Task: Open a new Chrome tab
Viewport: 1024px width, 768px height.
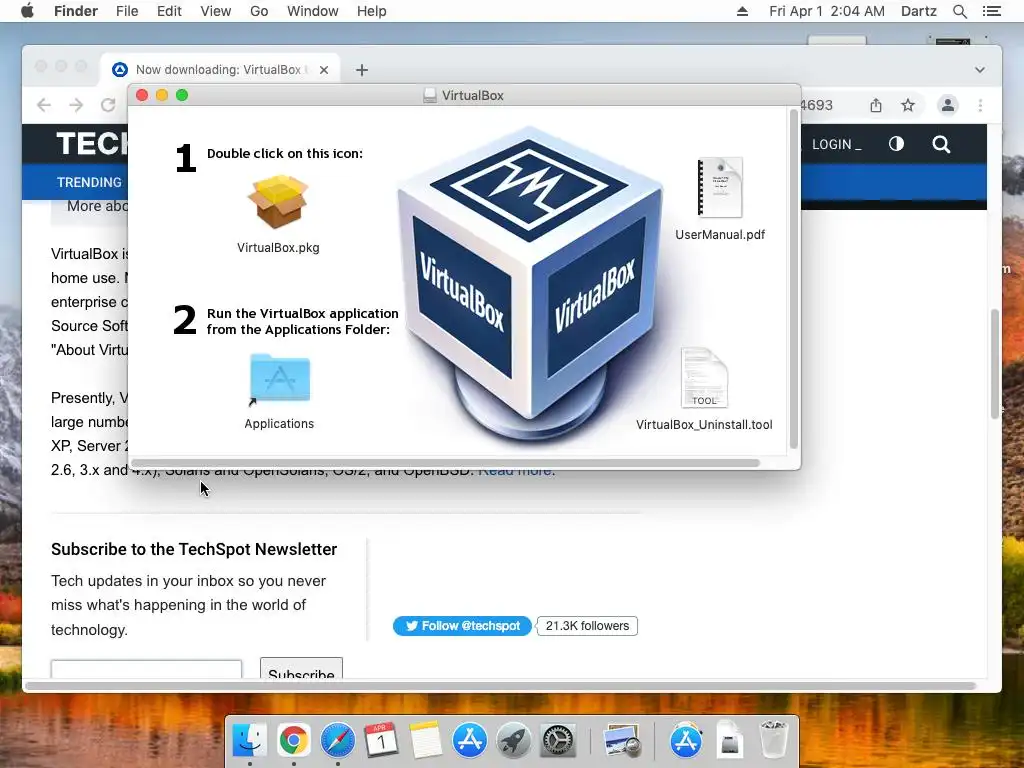Action: pos(362,70)
